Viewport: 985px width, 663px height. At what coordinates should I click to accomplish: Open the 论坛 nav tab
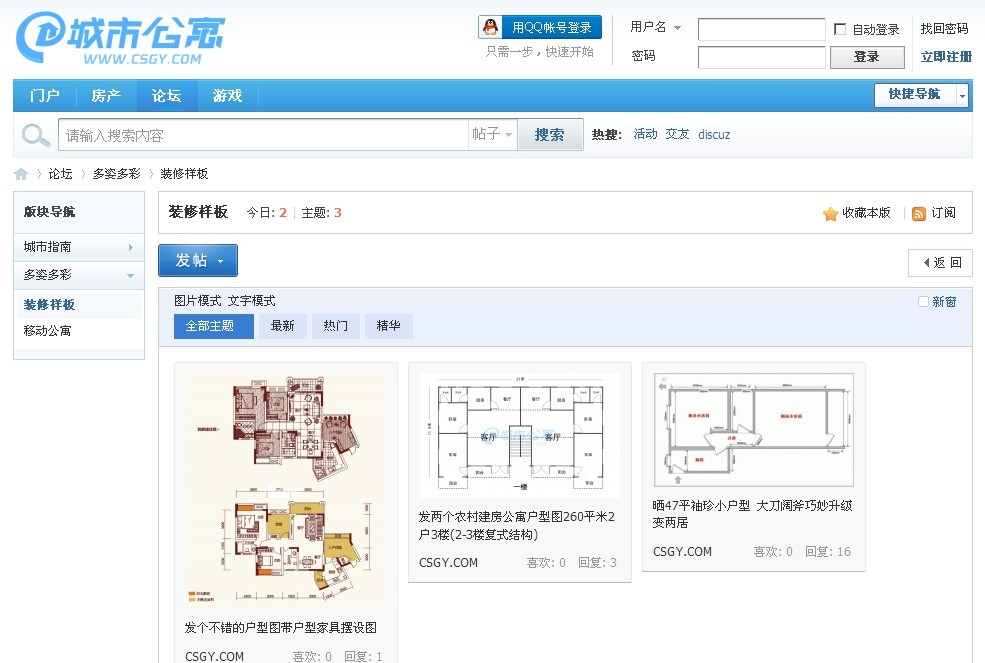166,96
